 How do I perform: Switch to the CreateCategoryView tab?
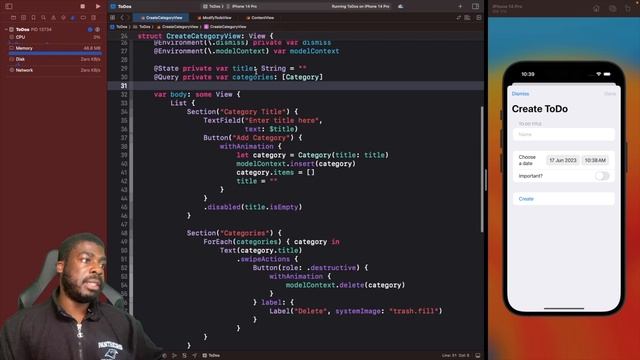(x=162, y=18)
